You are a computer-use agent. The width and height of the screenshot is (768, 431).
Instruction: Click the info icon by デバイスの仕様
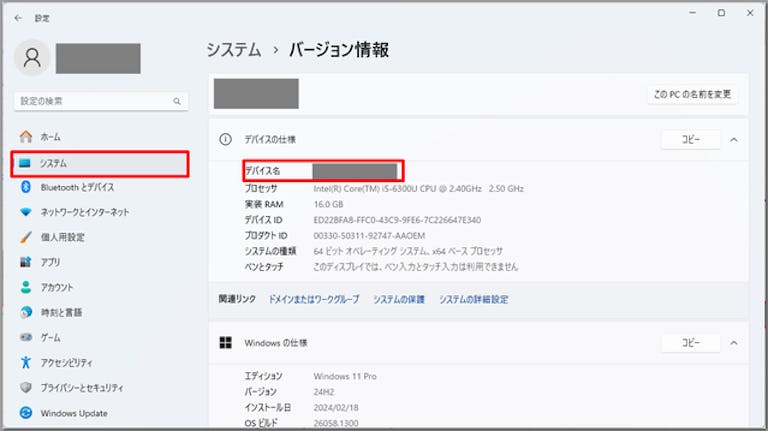pyautogui.click(x=225, y=140)
